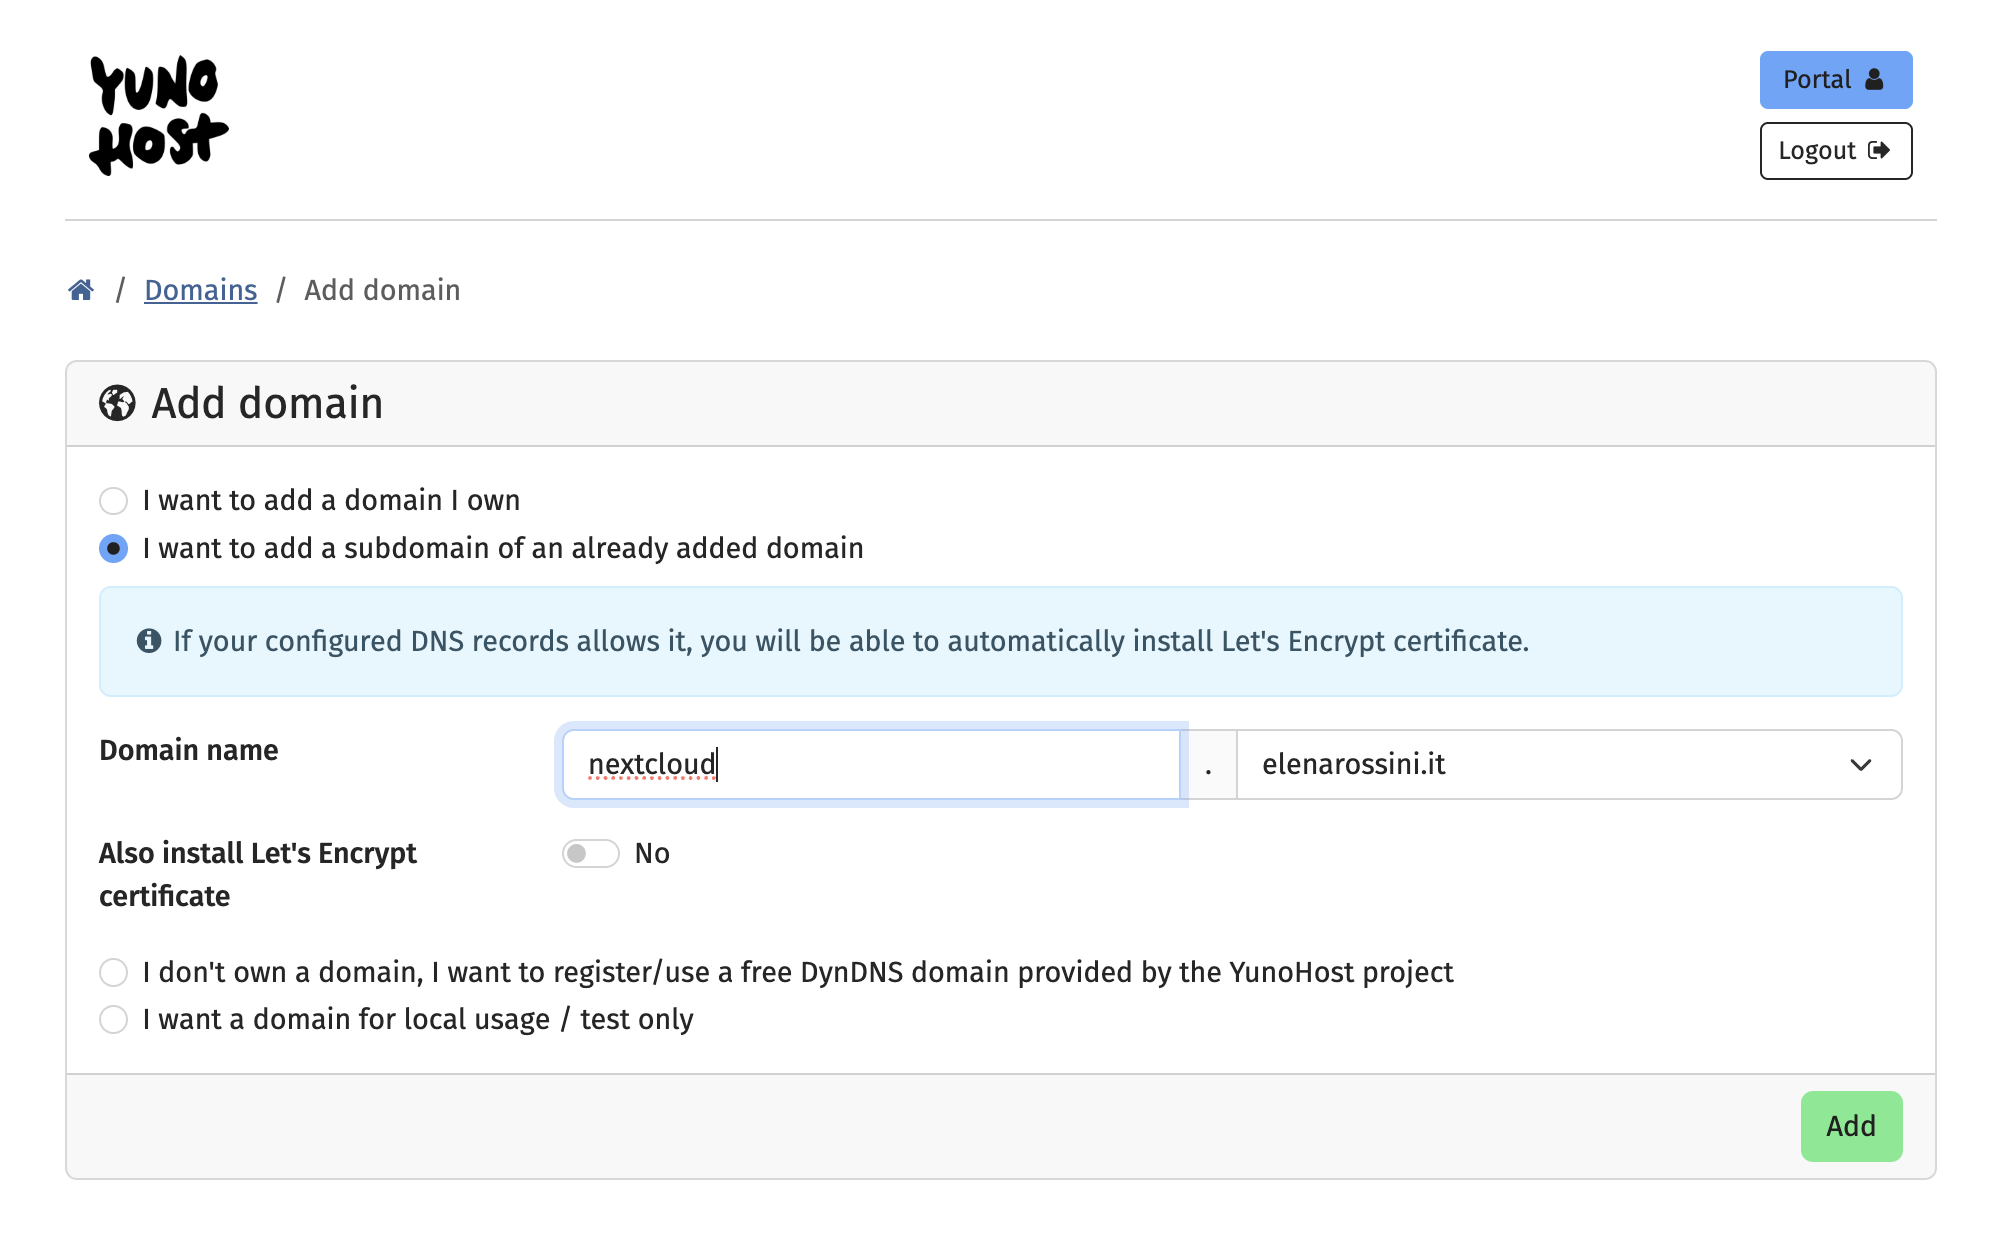The width and height of the screenshot is (2010, 1248).
Task: Click the info icon in the blue notice
Action: click(x=147, y=641)
